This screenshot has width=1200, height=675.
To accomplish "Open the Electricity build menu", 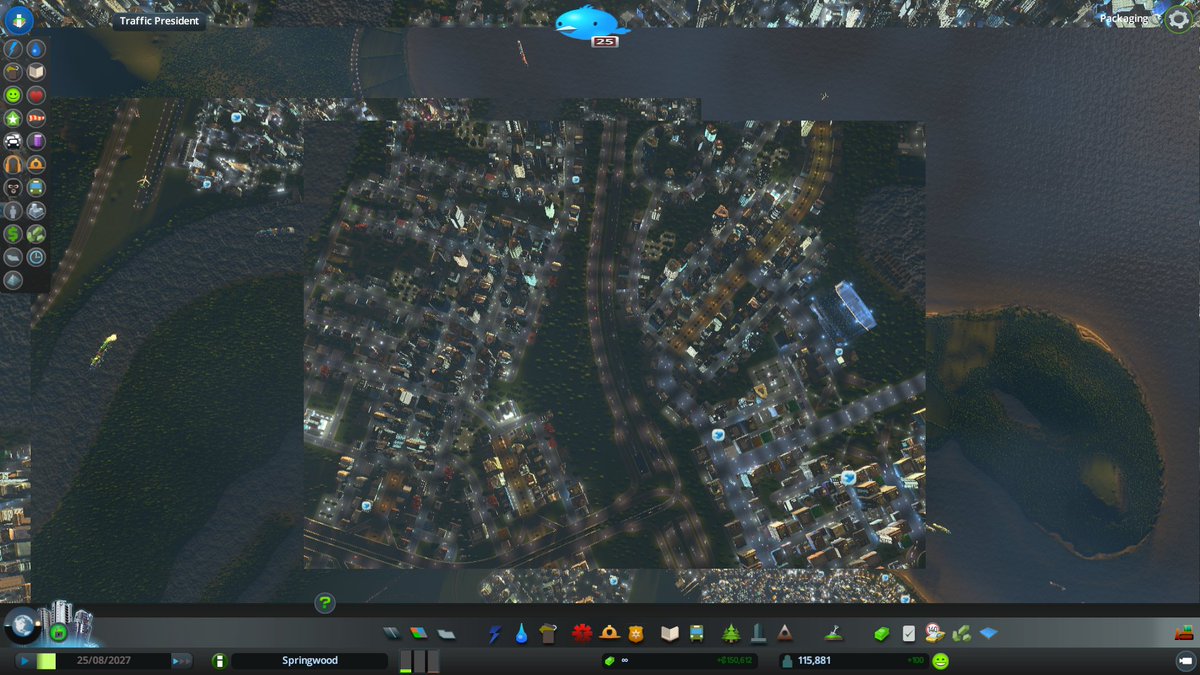I will [x=495, y=633].
